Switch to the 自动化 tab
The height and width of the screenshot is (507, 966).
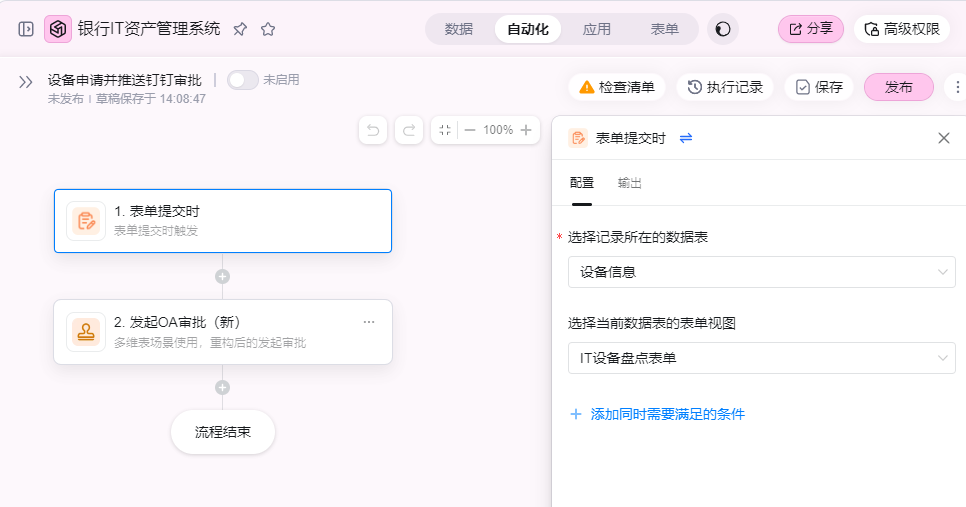[x=528, y=29]
